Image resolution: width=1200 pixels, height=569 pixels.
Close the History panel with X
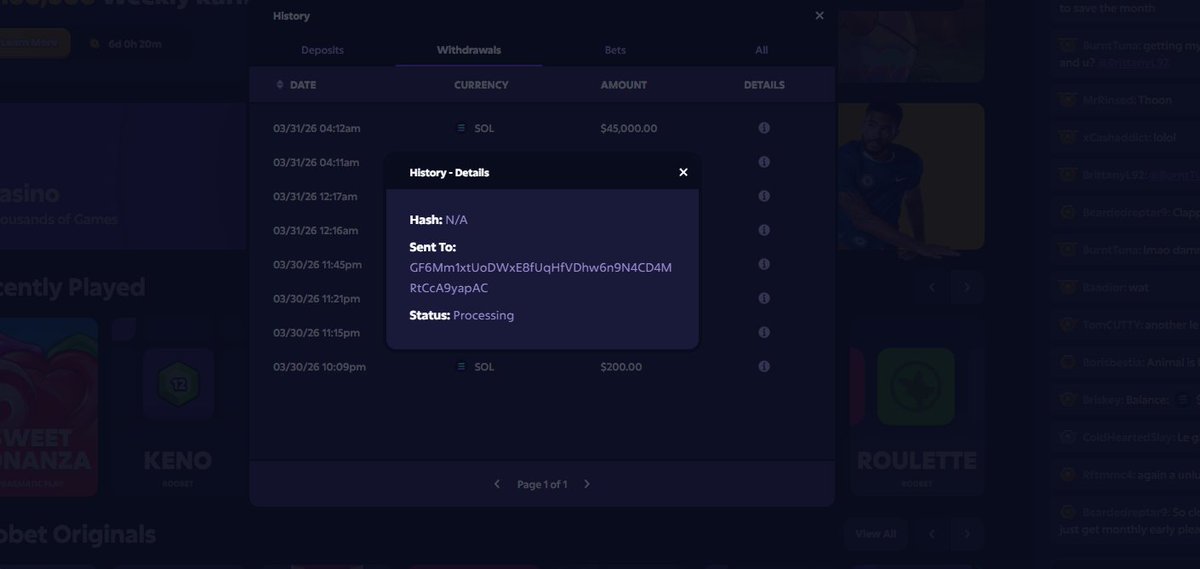click(x=820, y=16)
